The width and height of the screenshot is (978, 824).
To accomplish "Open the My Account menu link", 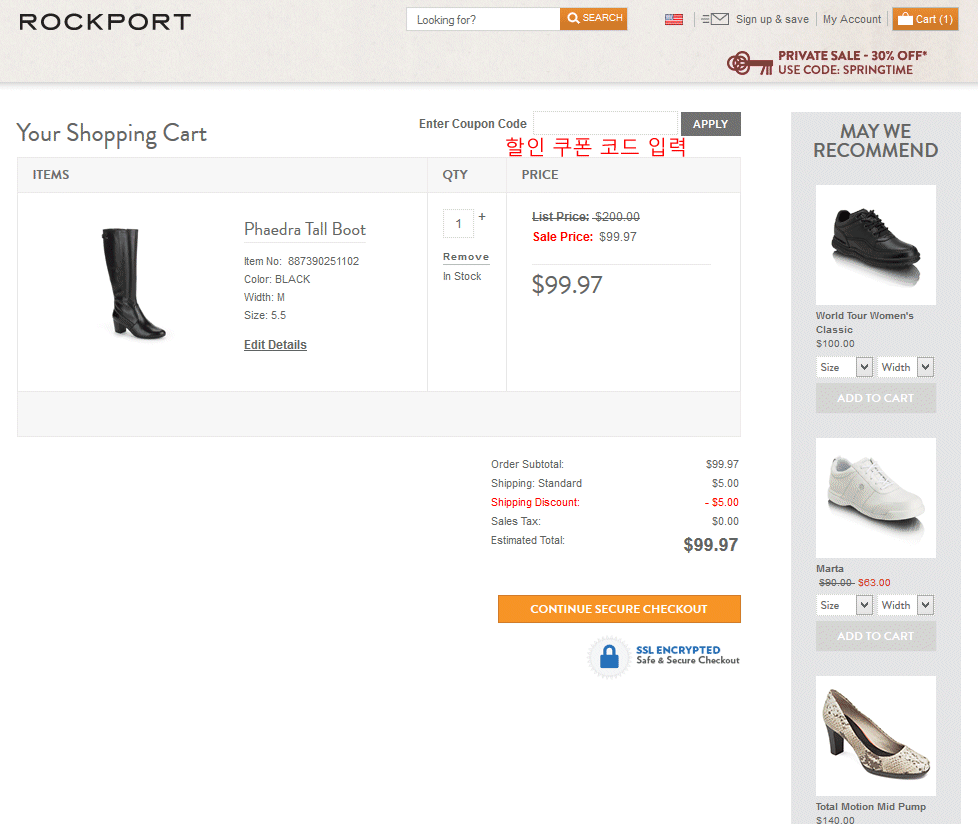I will pos(852,19).
